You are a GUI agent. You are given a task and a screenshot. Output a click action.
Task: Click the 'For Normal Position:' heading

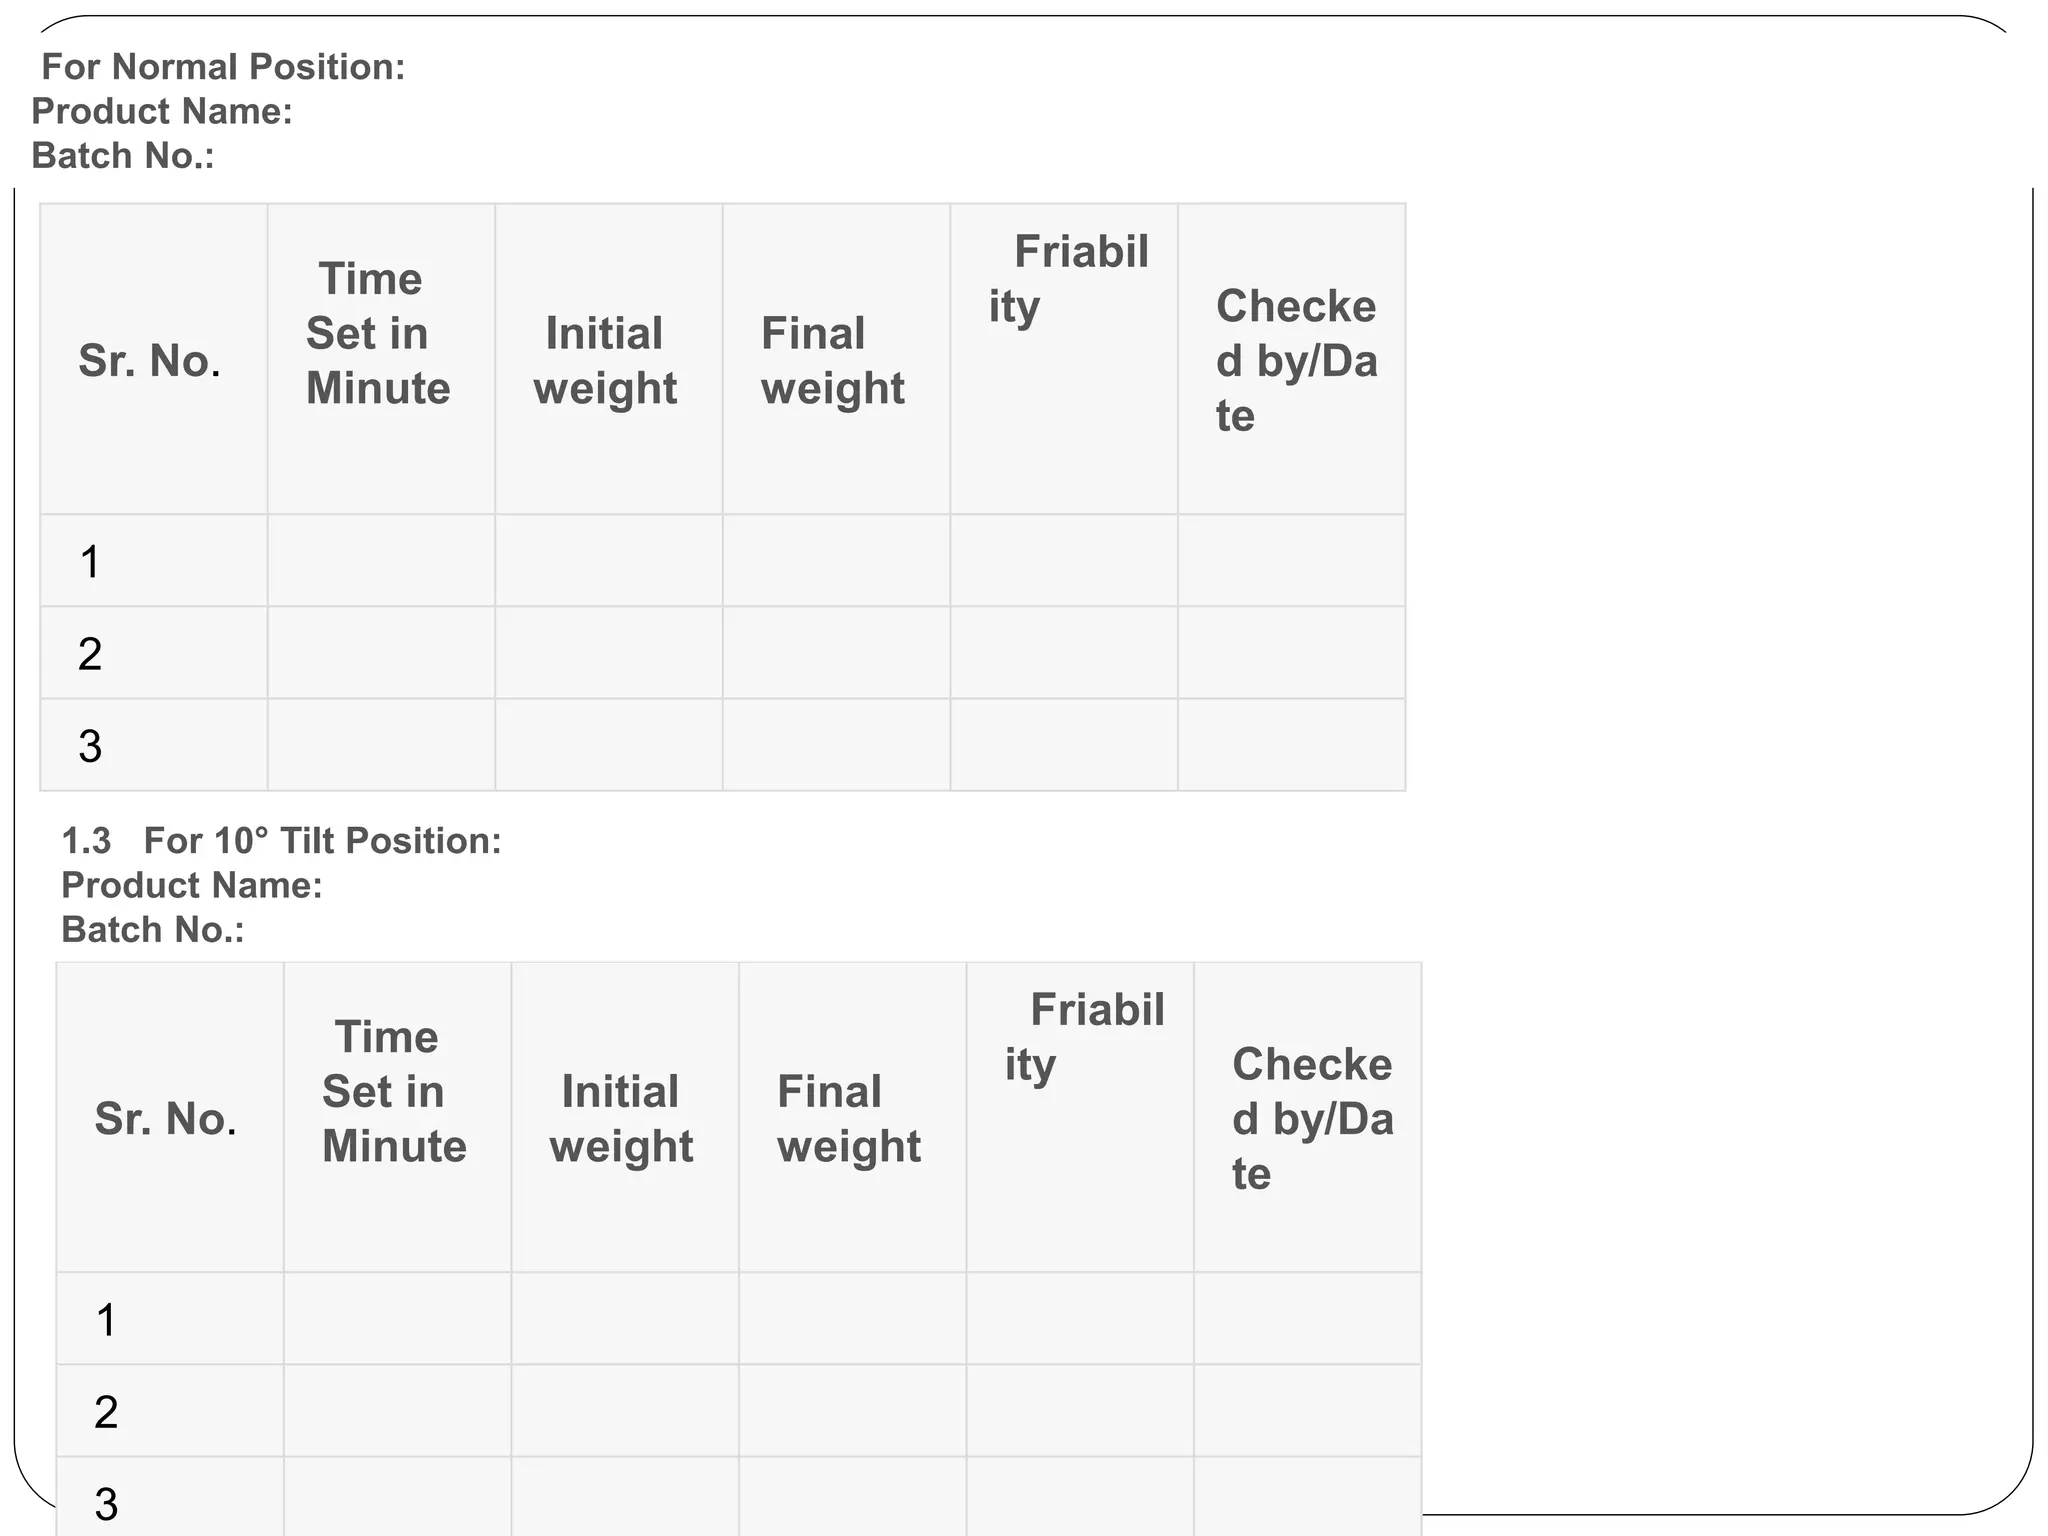coord(223,67)
